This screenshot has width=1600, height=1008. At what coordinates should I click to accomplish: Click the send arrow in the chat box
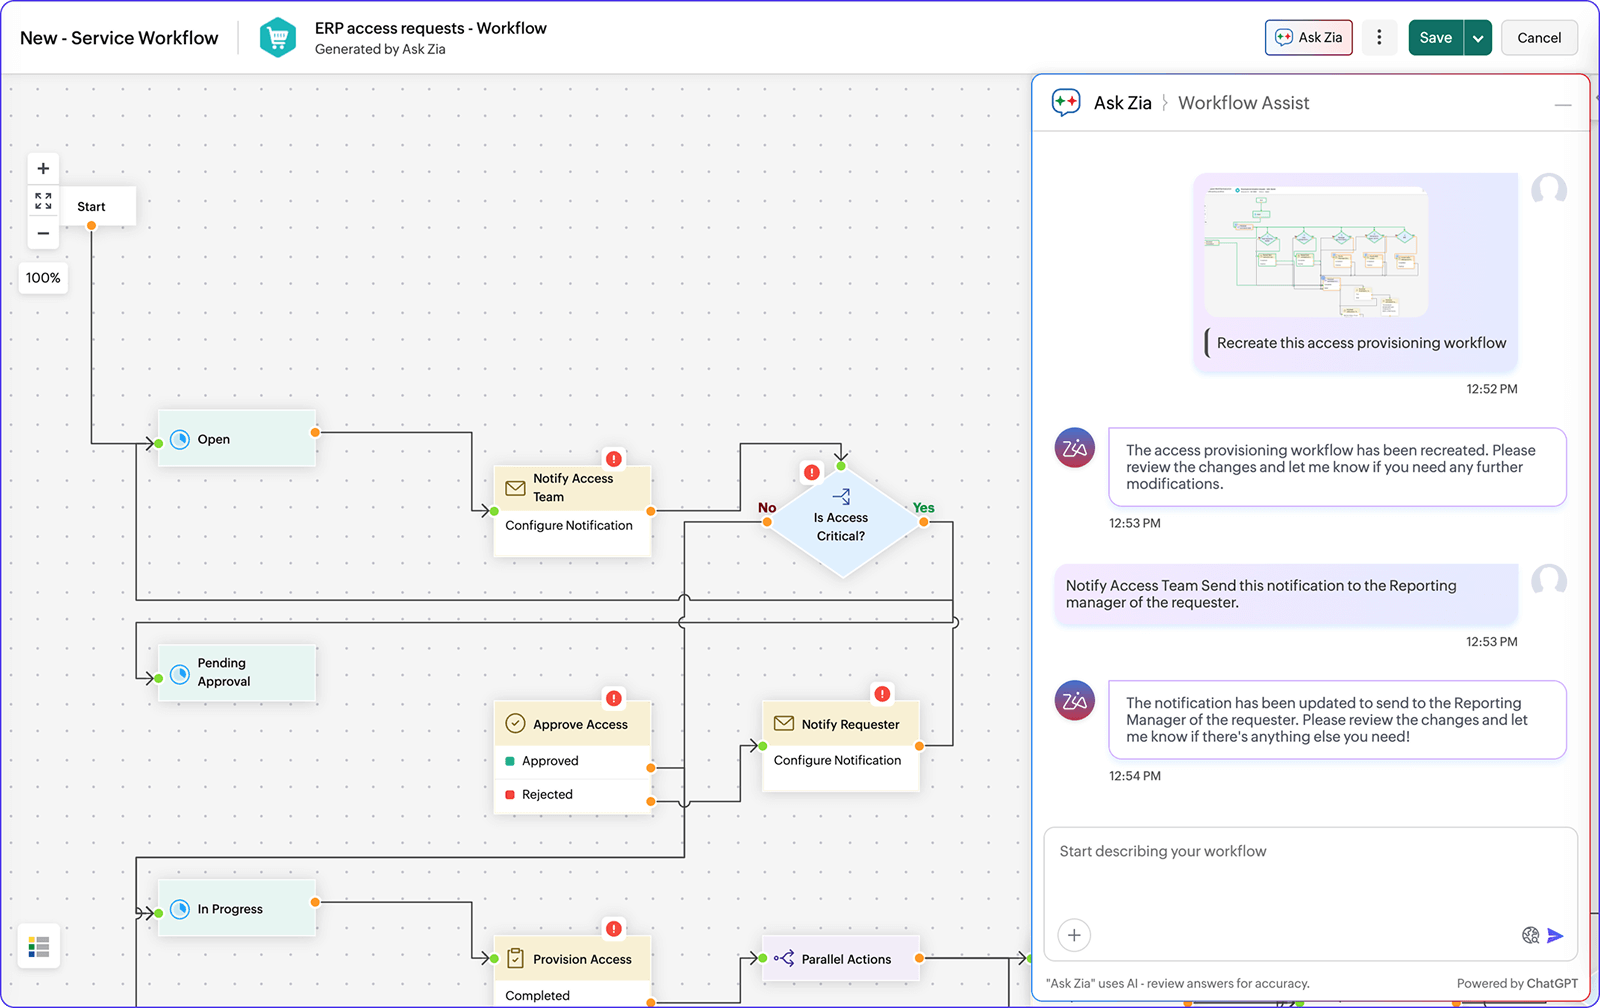(x=1555, y=935)
